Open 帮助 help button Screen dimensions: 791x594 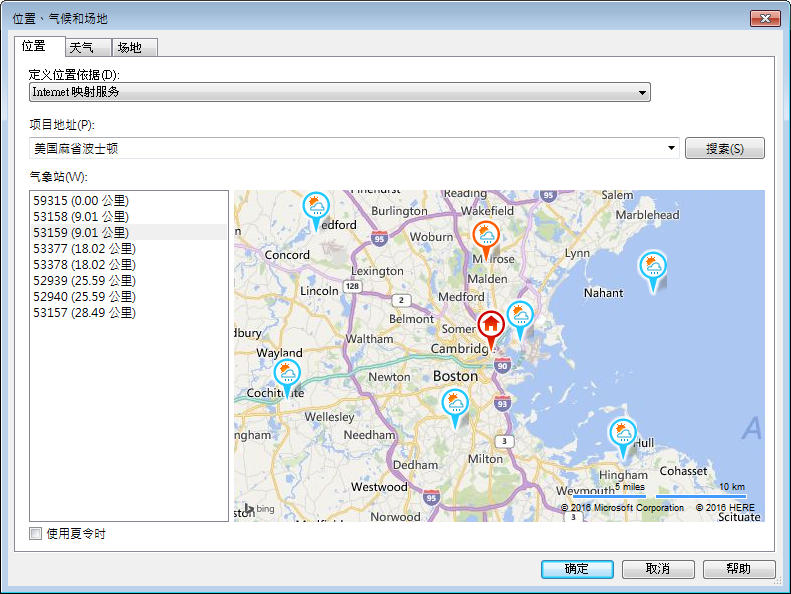pyautogui.click(x=739, y=569)
